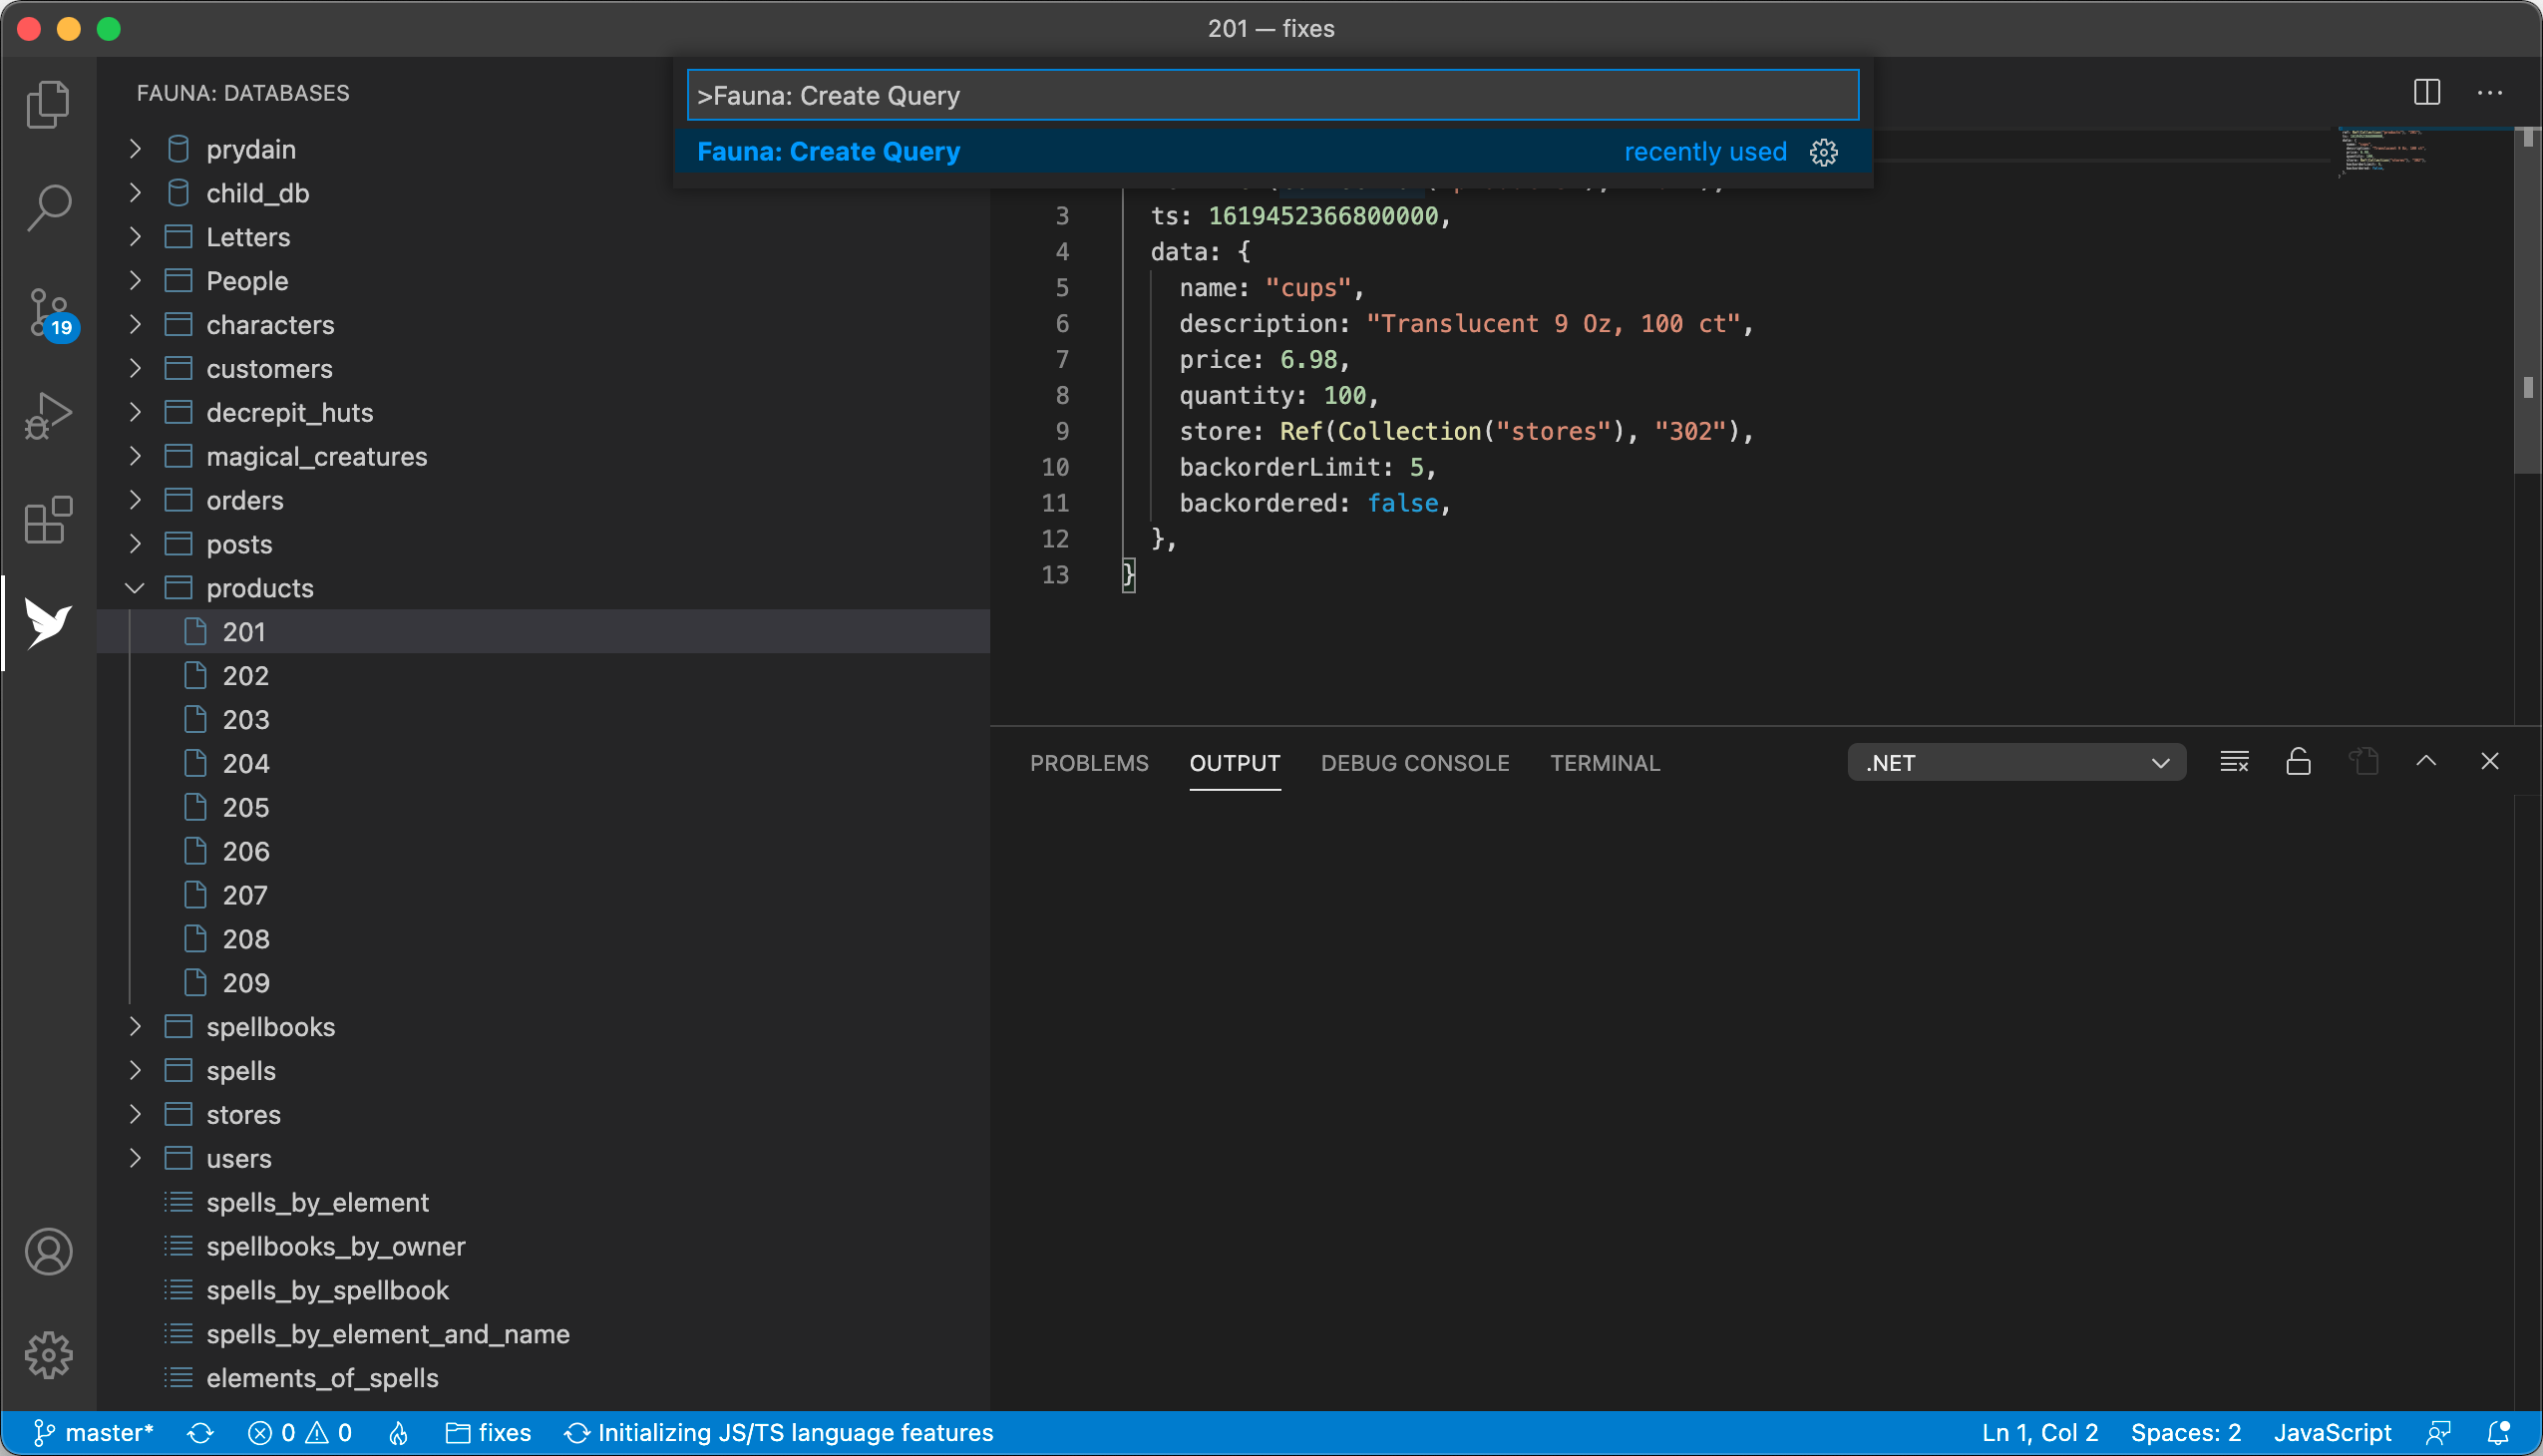This screenshot has height=1456, width=2543.
Task: Click the Accounts icon in bottom sidebar
Action: 47,1250
